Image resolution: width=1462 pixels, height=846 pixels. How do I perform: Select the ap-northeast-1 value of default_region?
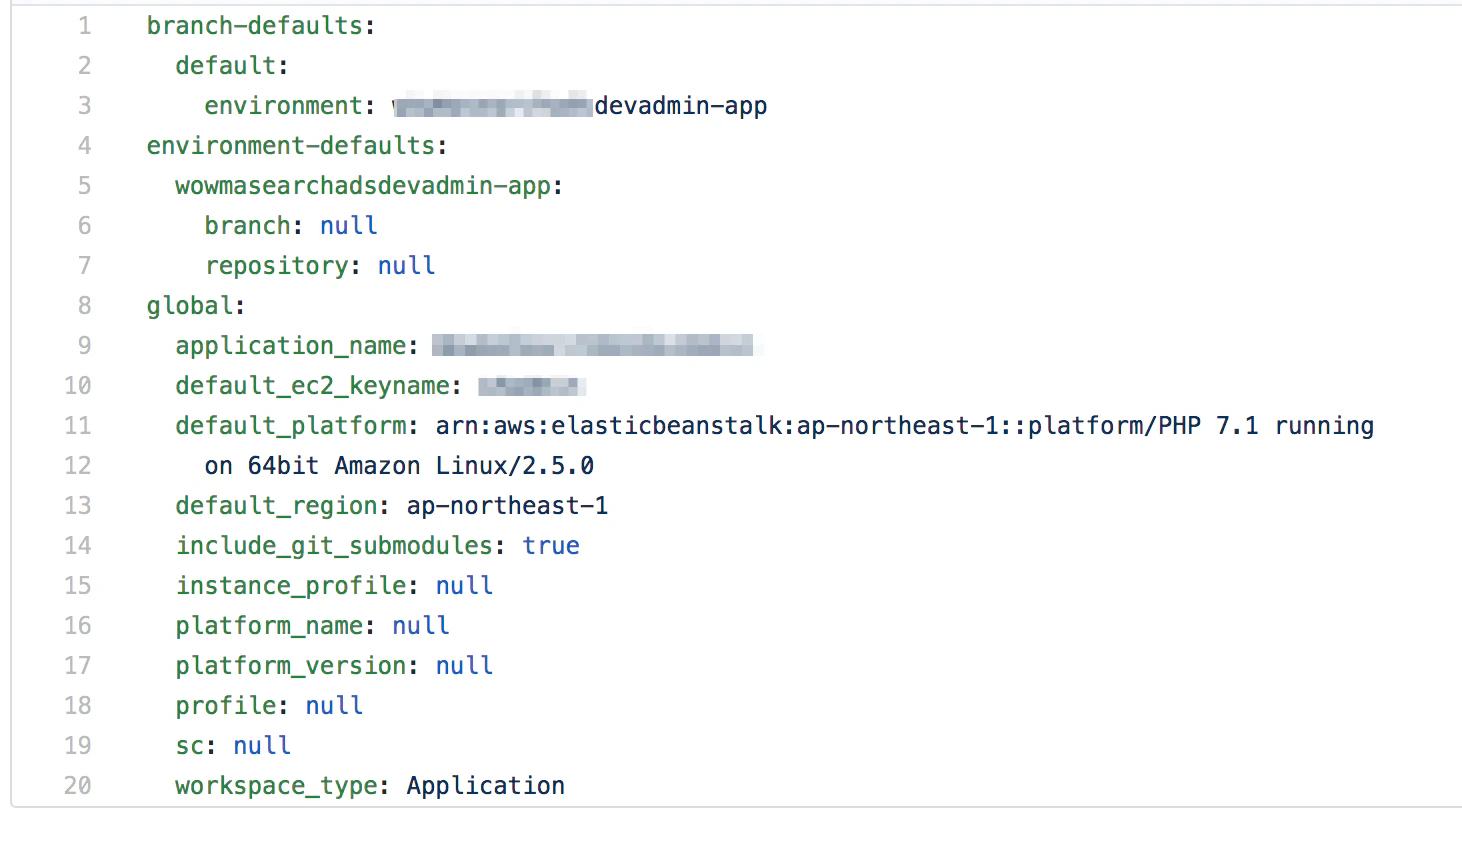coord(507,506)
